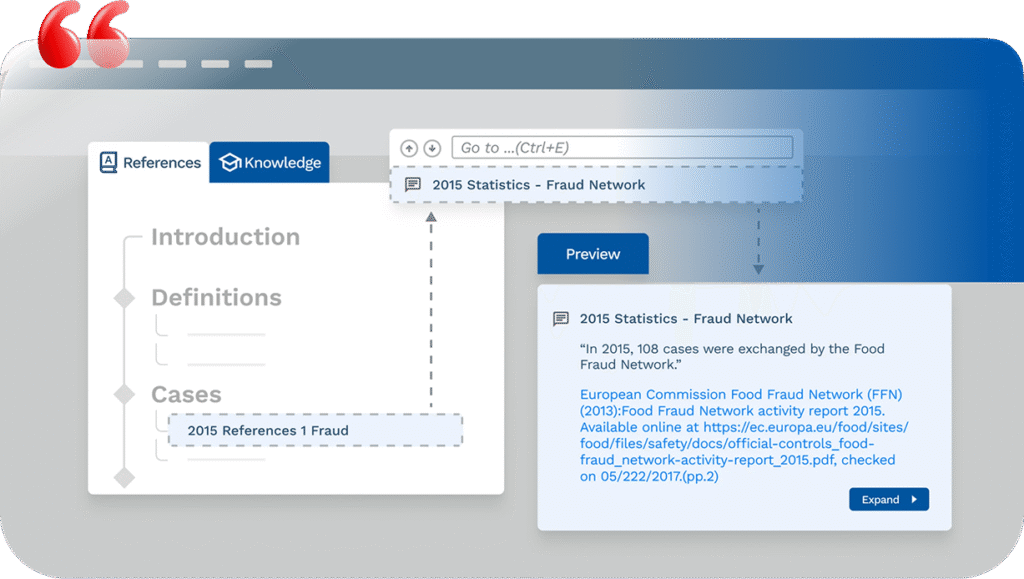The height and width of the screenshot is (579, 1024).
Task: Collapse the Cases section via its diamond node
Action: coord(124,394)
